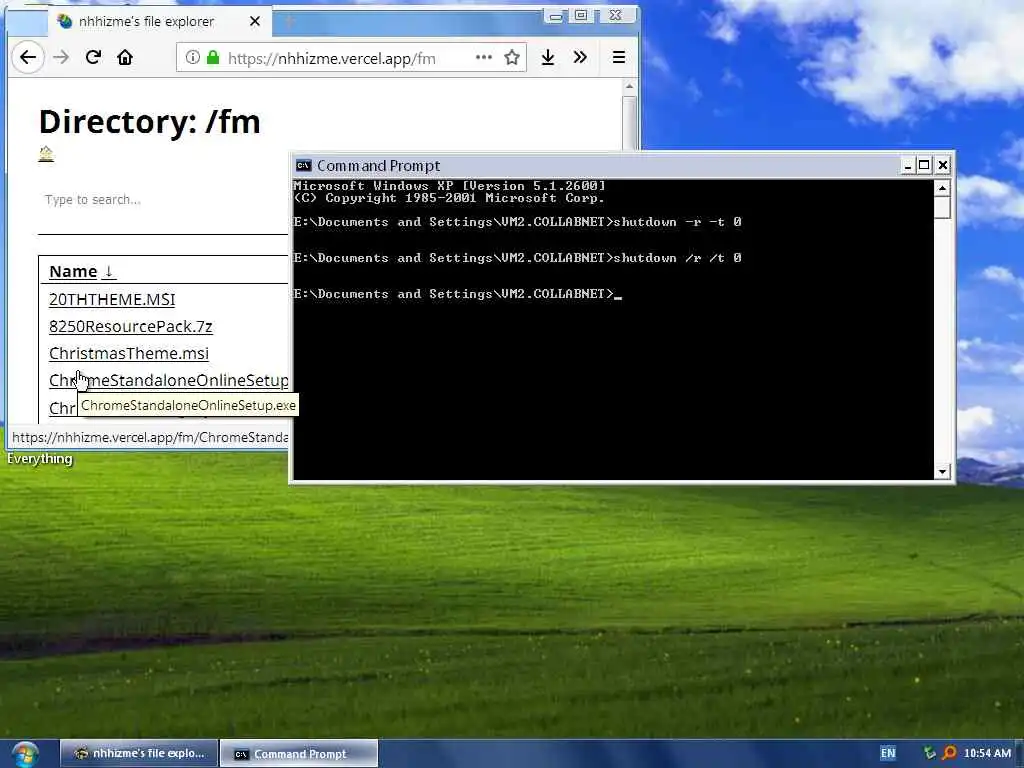Open the browser downloads arrow
Image resolution: width=1024 pixels, height=768 pixels.
(x=548, y=57)
